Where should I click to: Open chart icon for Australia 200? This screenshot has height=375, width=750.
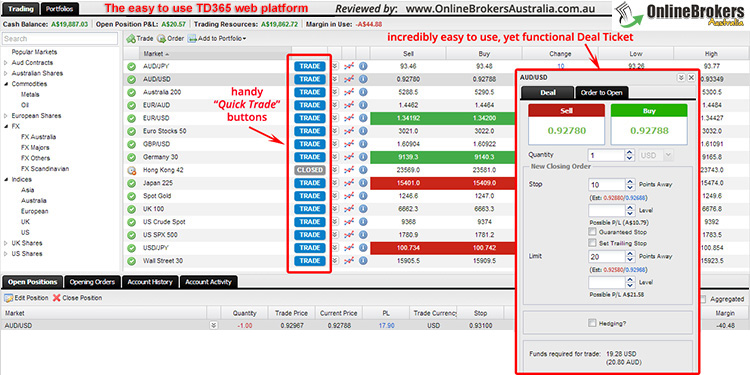pos(349,92)
